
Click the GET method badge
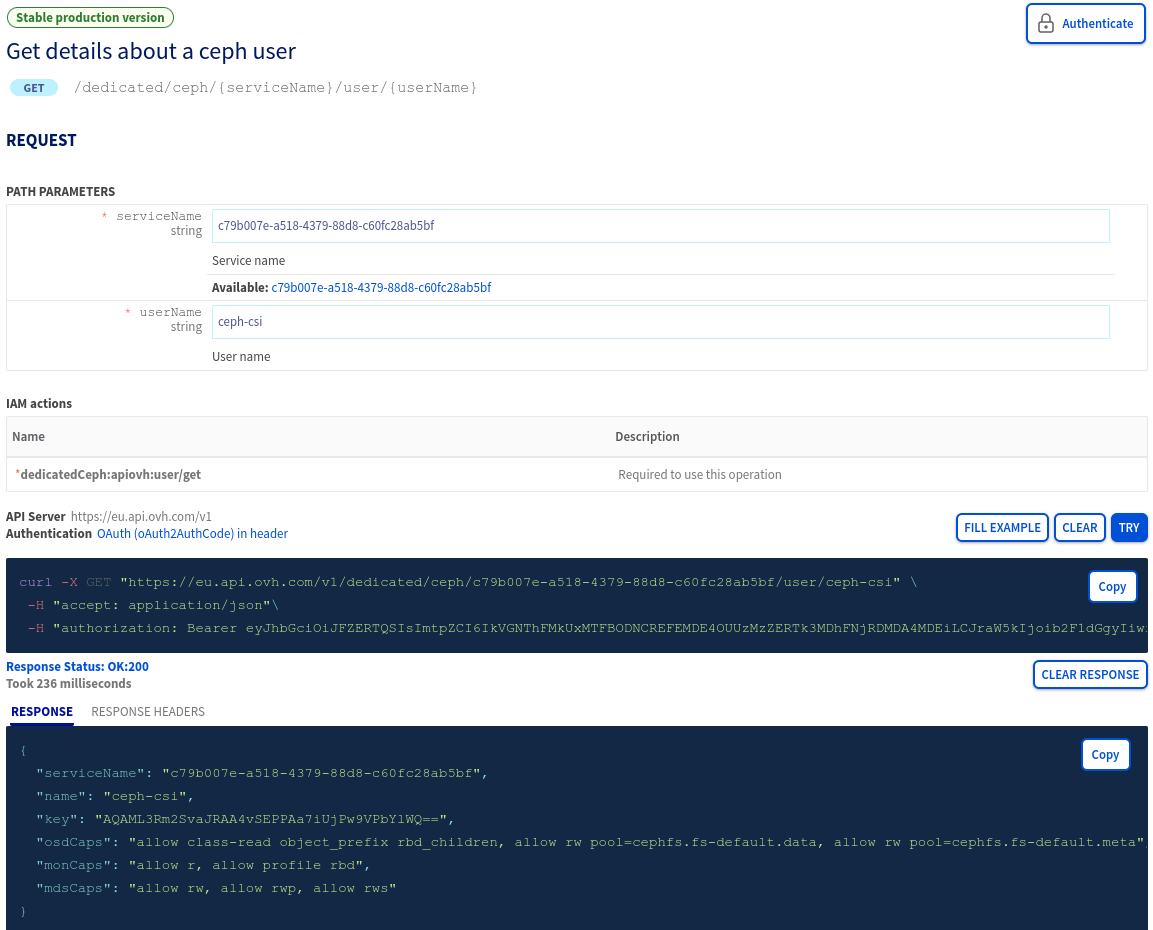33,88
